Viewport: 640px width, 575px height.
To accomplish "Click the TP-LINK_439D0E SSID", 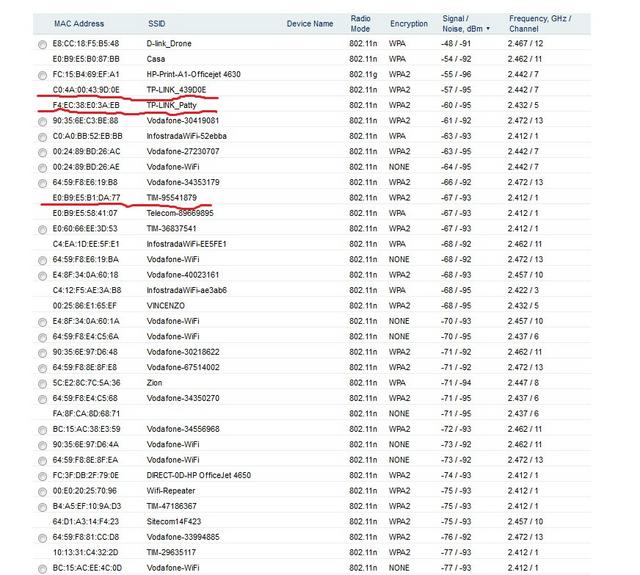I will pos(176,90).
